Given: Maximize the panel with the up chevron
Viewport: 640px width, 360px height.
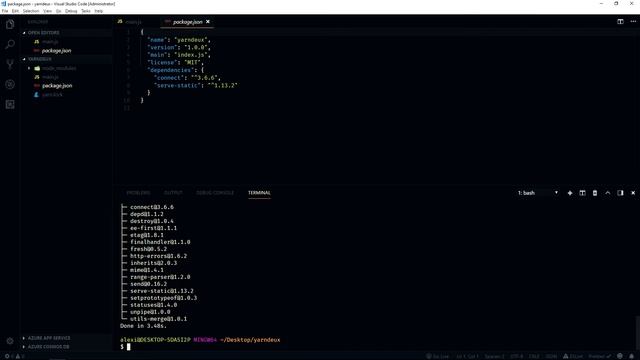Looking at the screenshot, I should [x=608, y=193].
